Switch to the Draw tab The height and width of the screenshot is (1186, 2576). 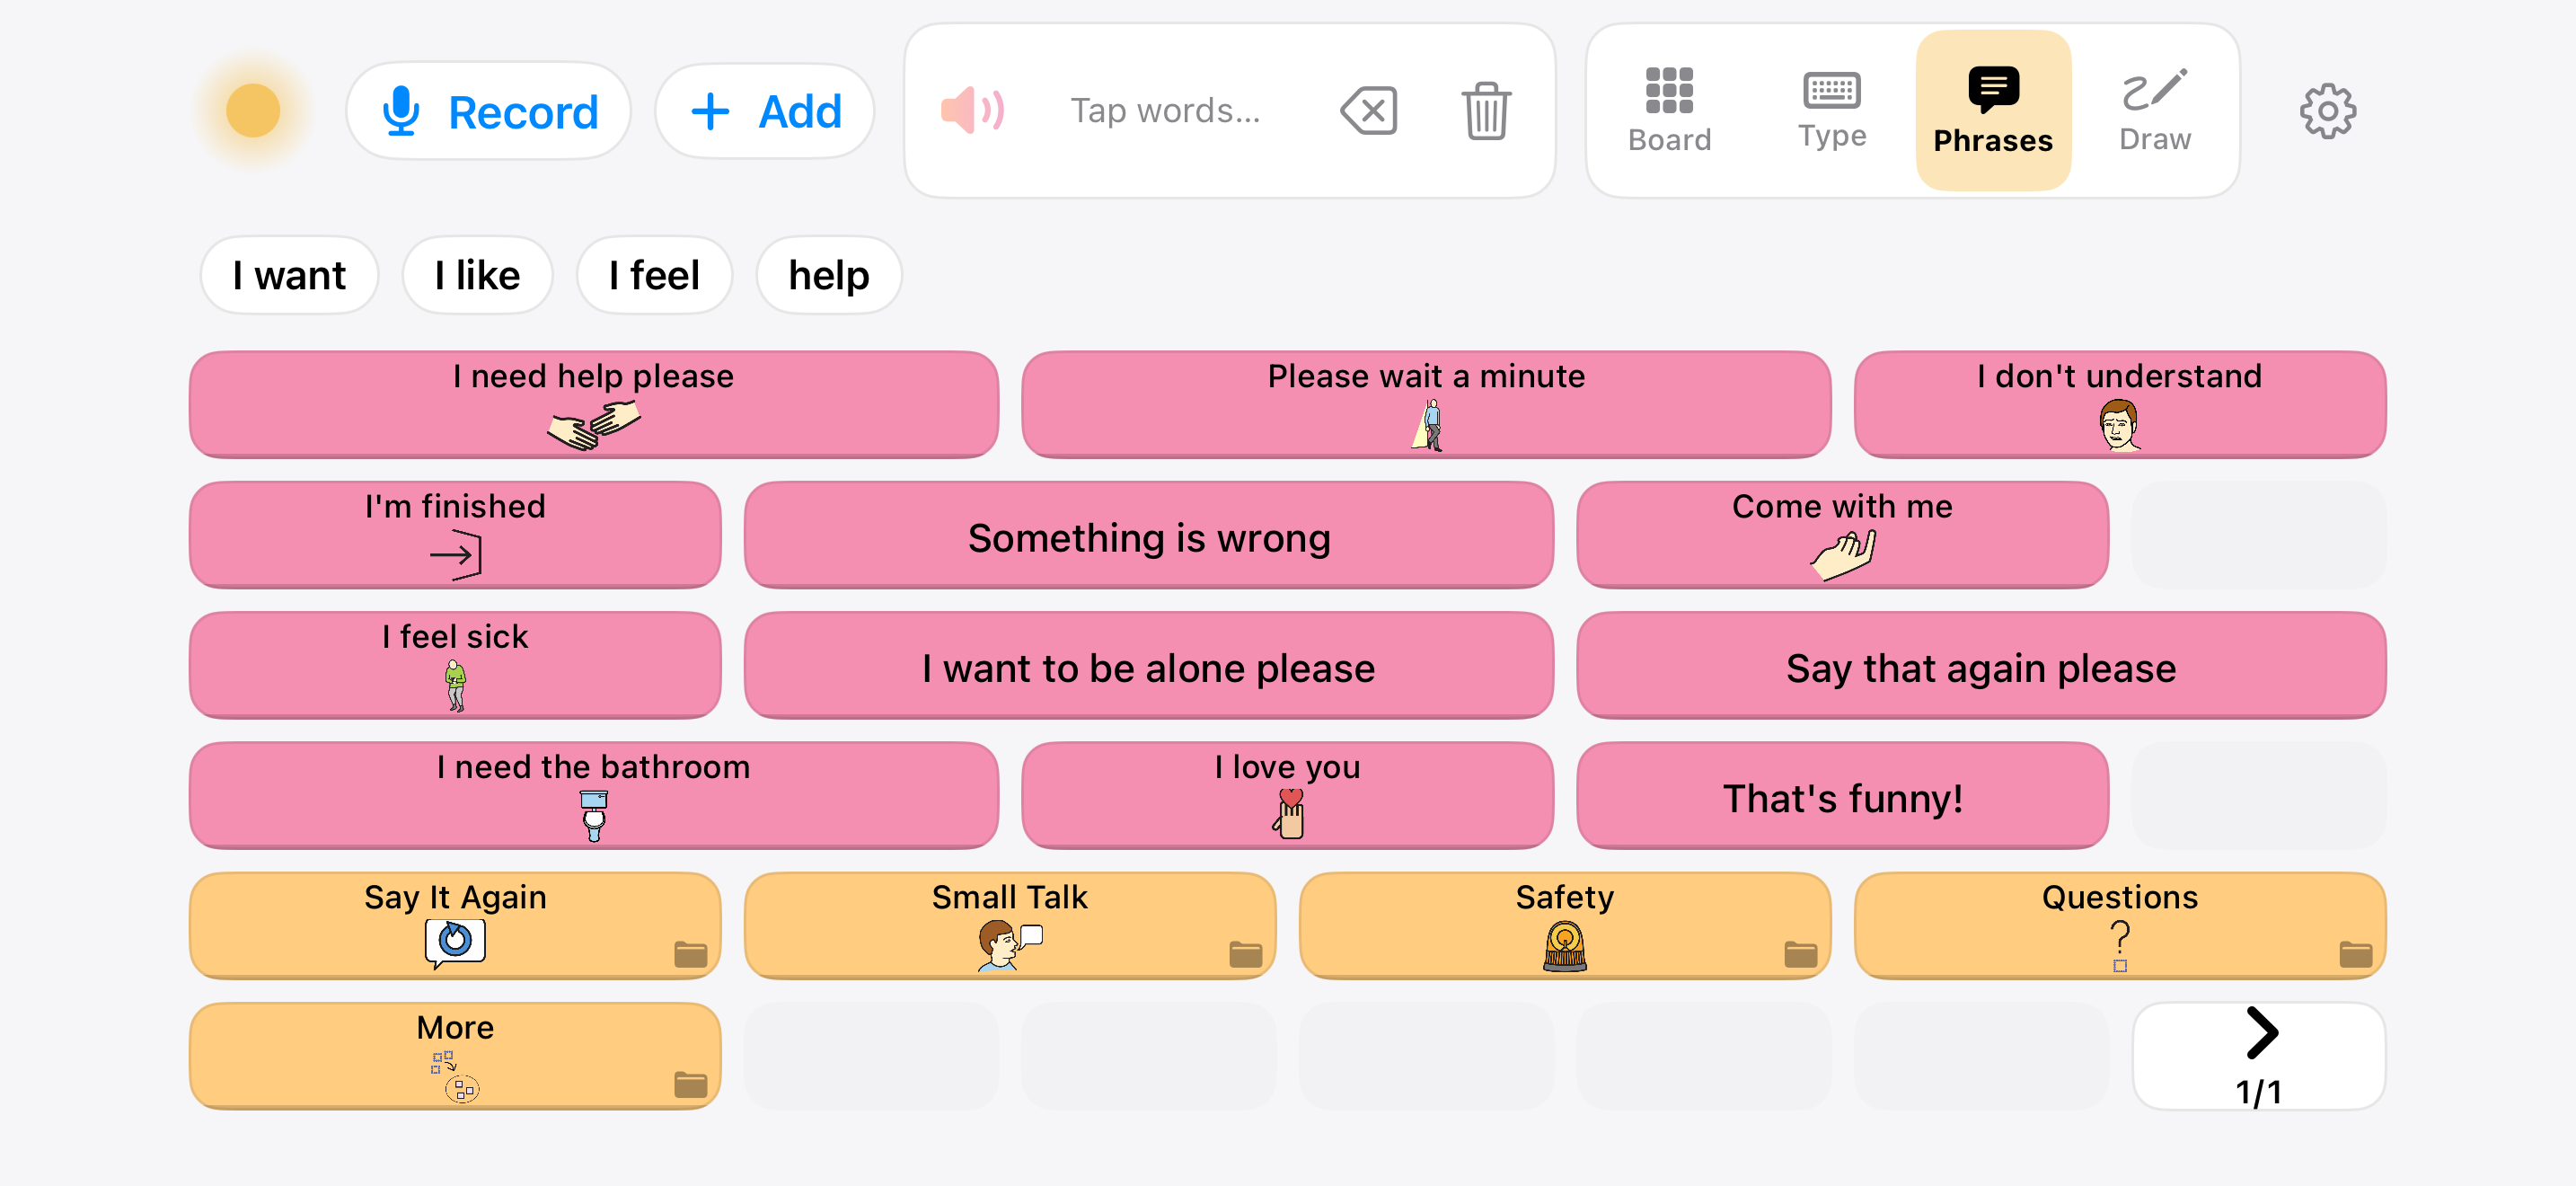click(2154, 110)
